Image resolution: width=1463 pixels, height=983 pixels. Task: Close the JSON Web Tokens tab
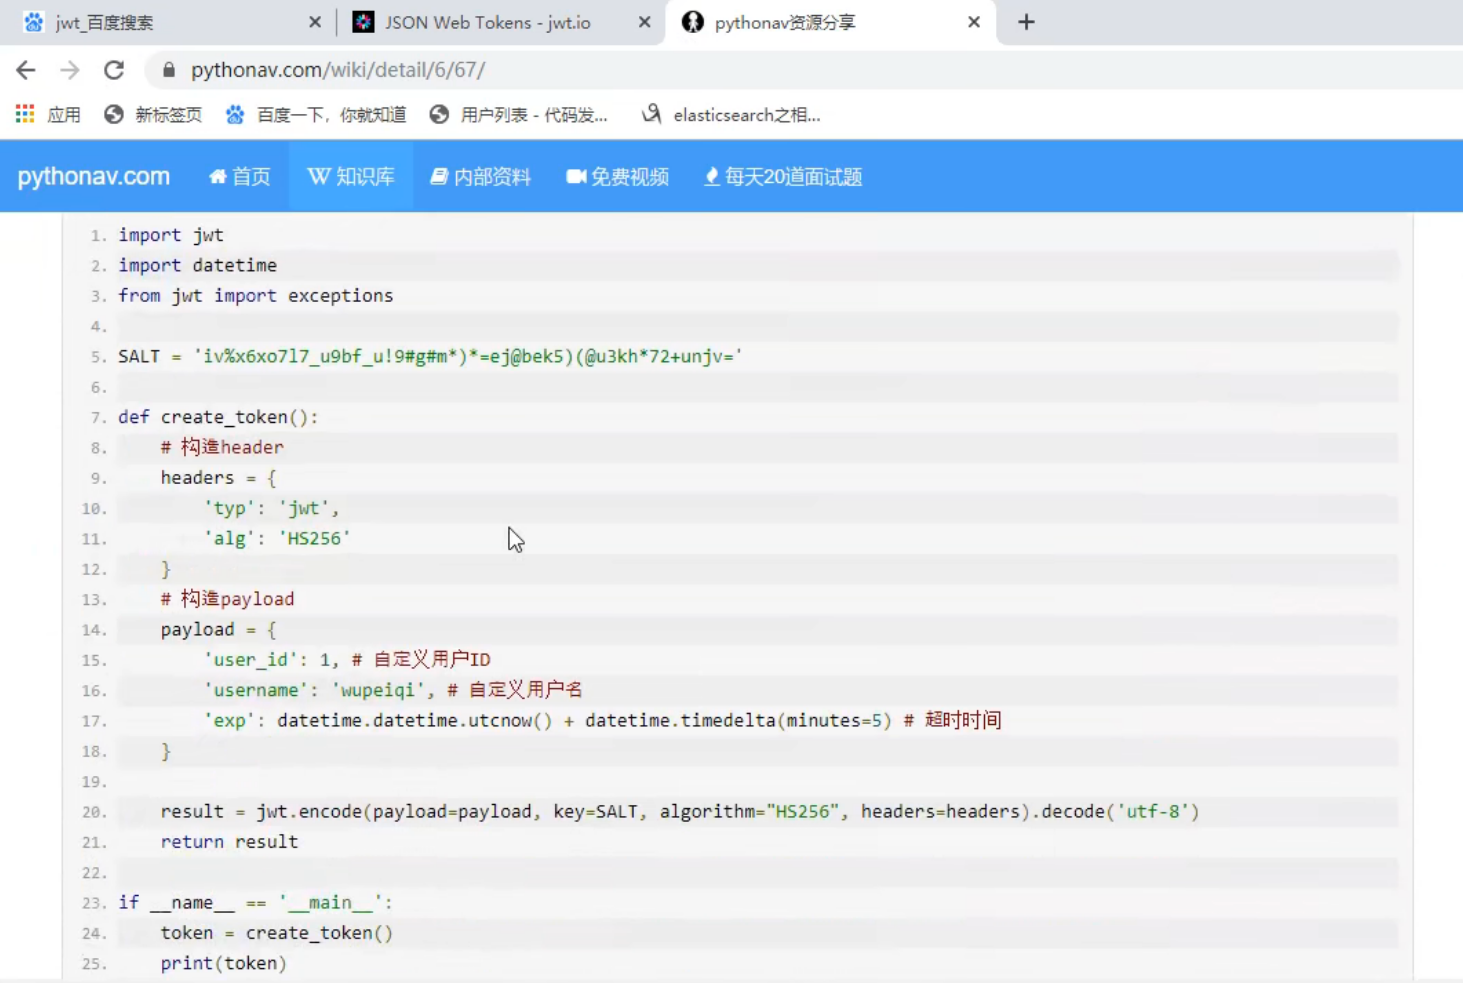click(x=644, y=22)
